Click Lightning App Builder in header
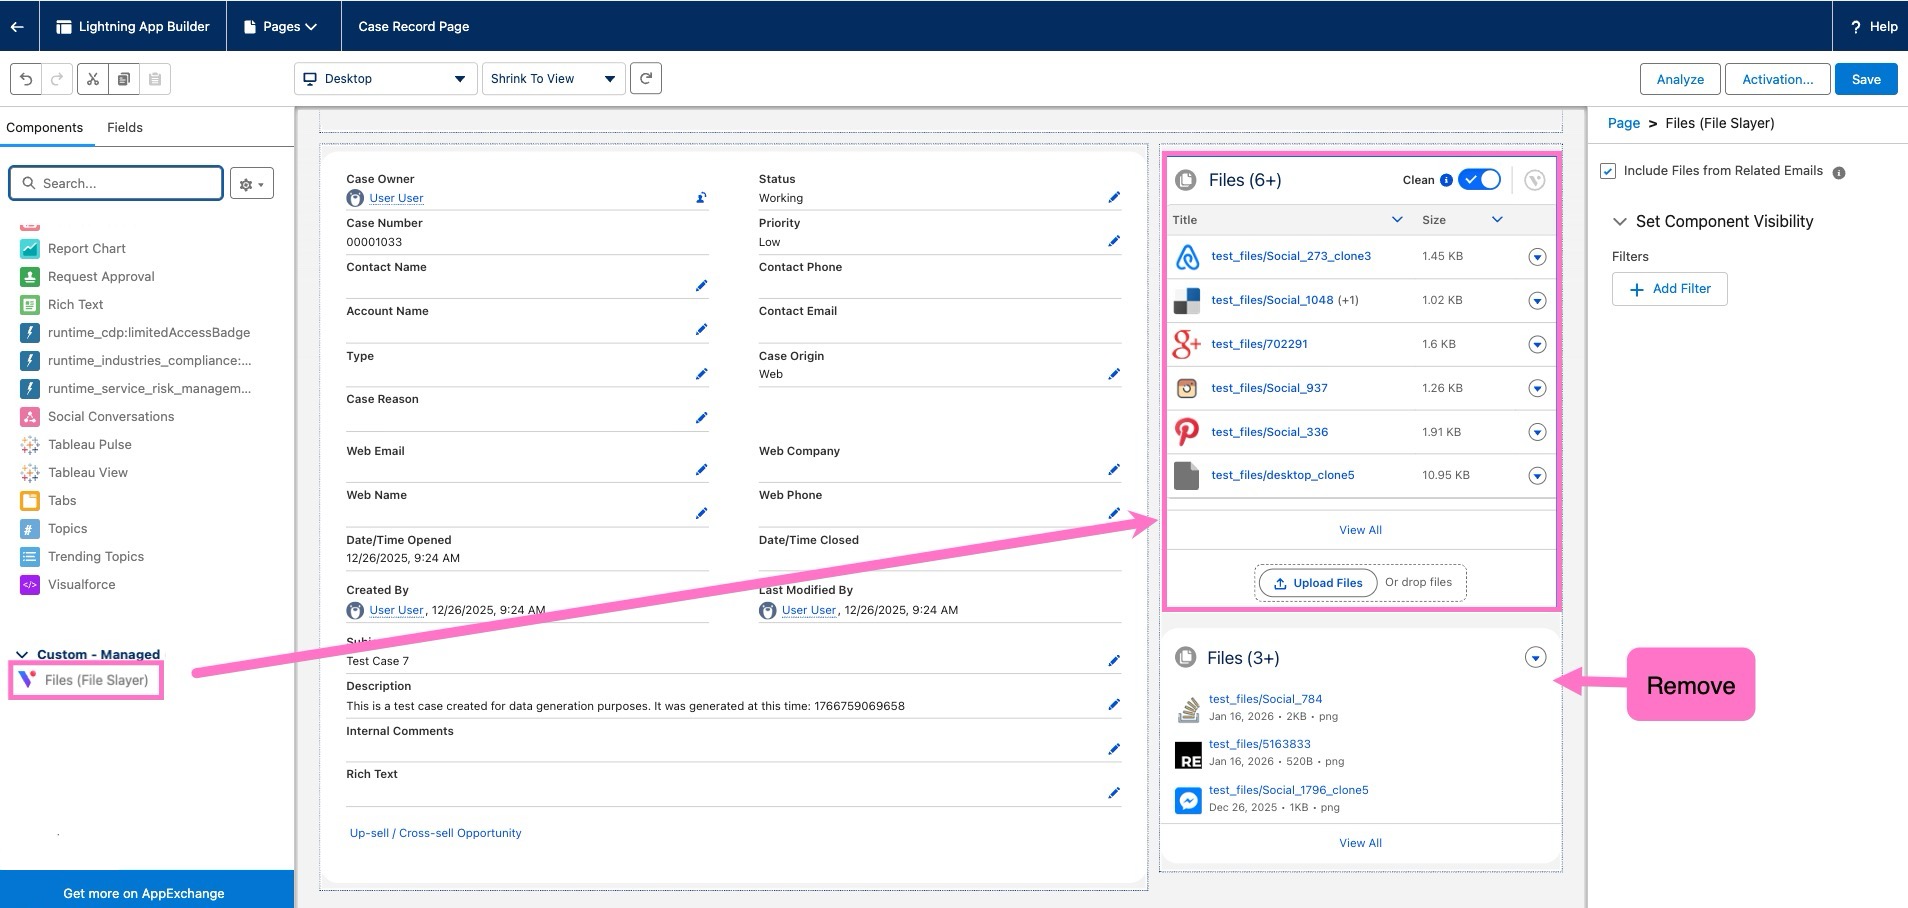1908x908 pixels. point(133,26)
